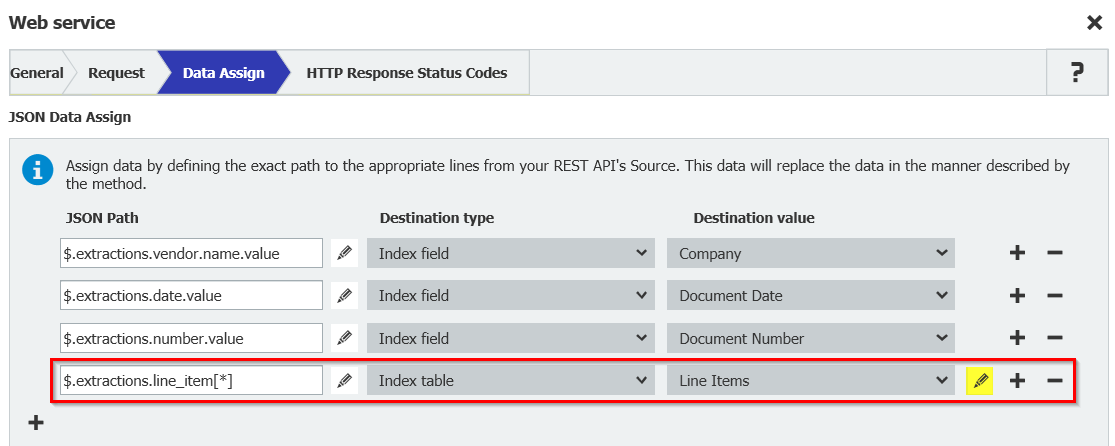Open Index table destination type dropdown
This screenshot has height=446, width=1115.
tap(511, 381)
